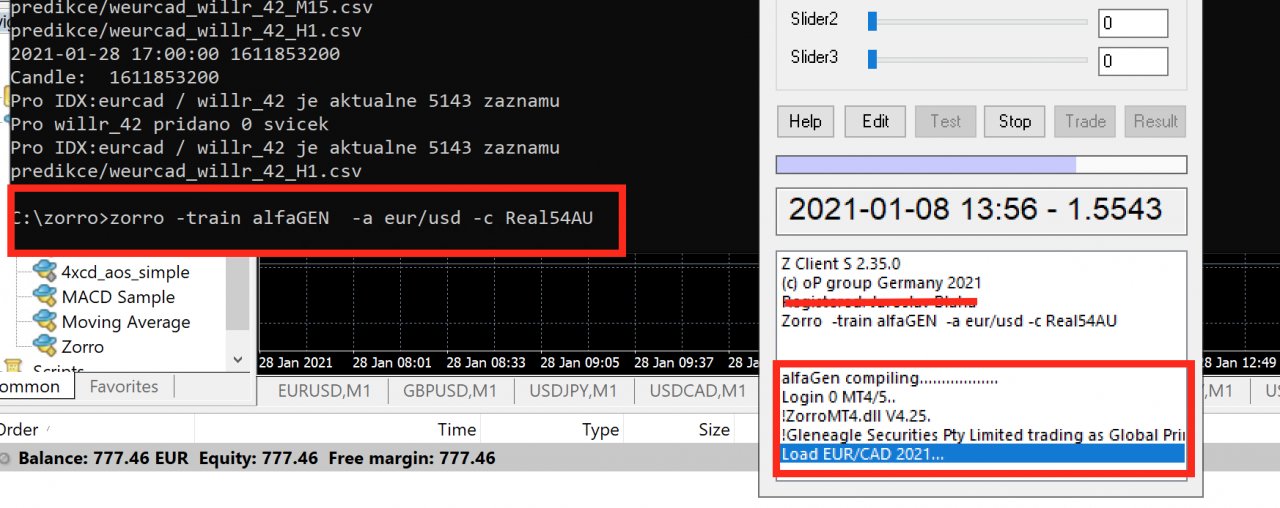Viewport: 1280px width, 508px height.
Task: Focus the Slider2 value input field
Action: [1132, 23]
